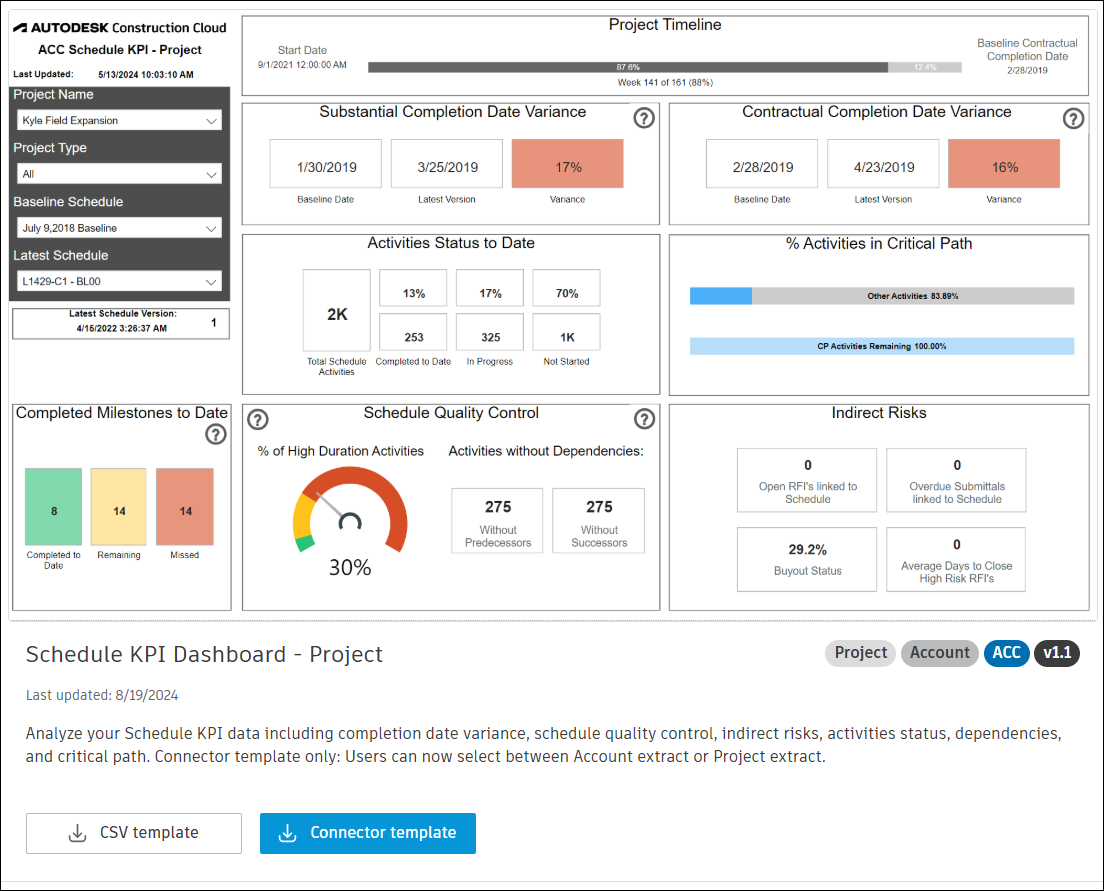Click Baseline Contractual Completion Date label
1104x891 pixels.
pos(1027,50)
